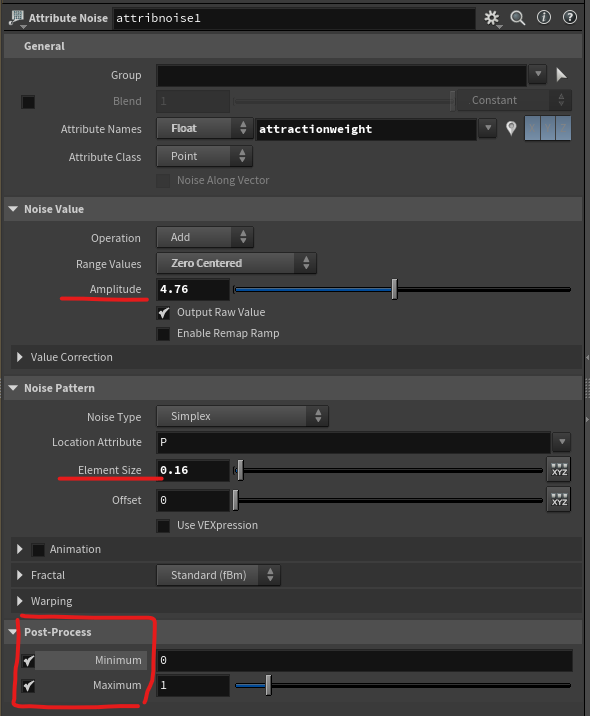Click the magnifier search parameters icon
The width and height of the screenshot is (590, 716).
pyautogui.click(x=517, y=18)
